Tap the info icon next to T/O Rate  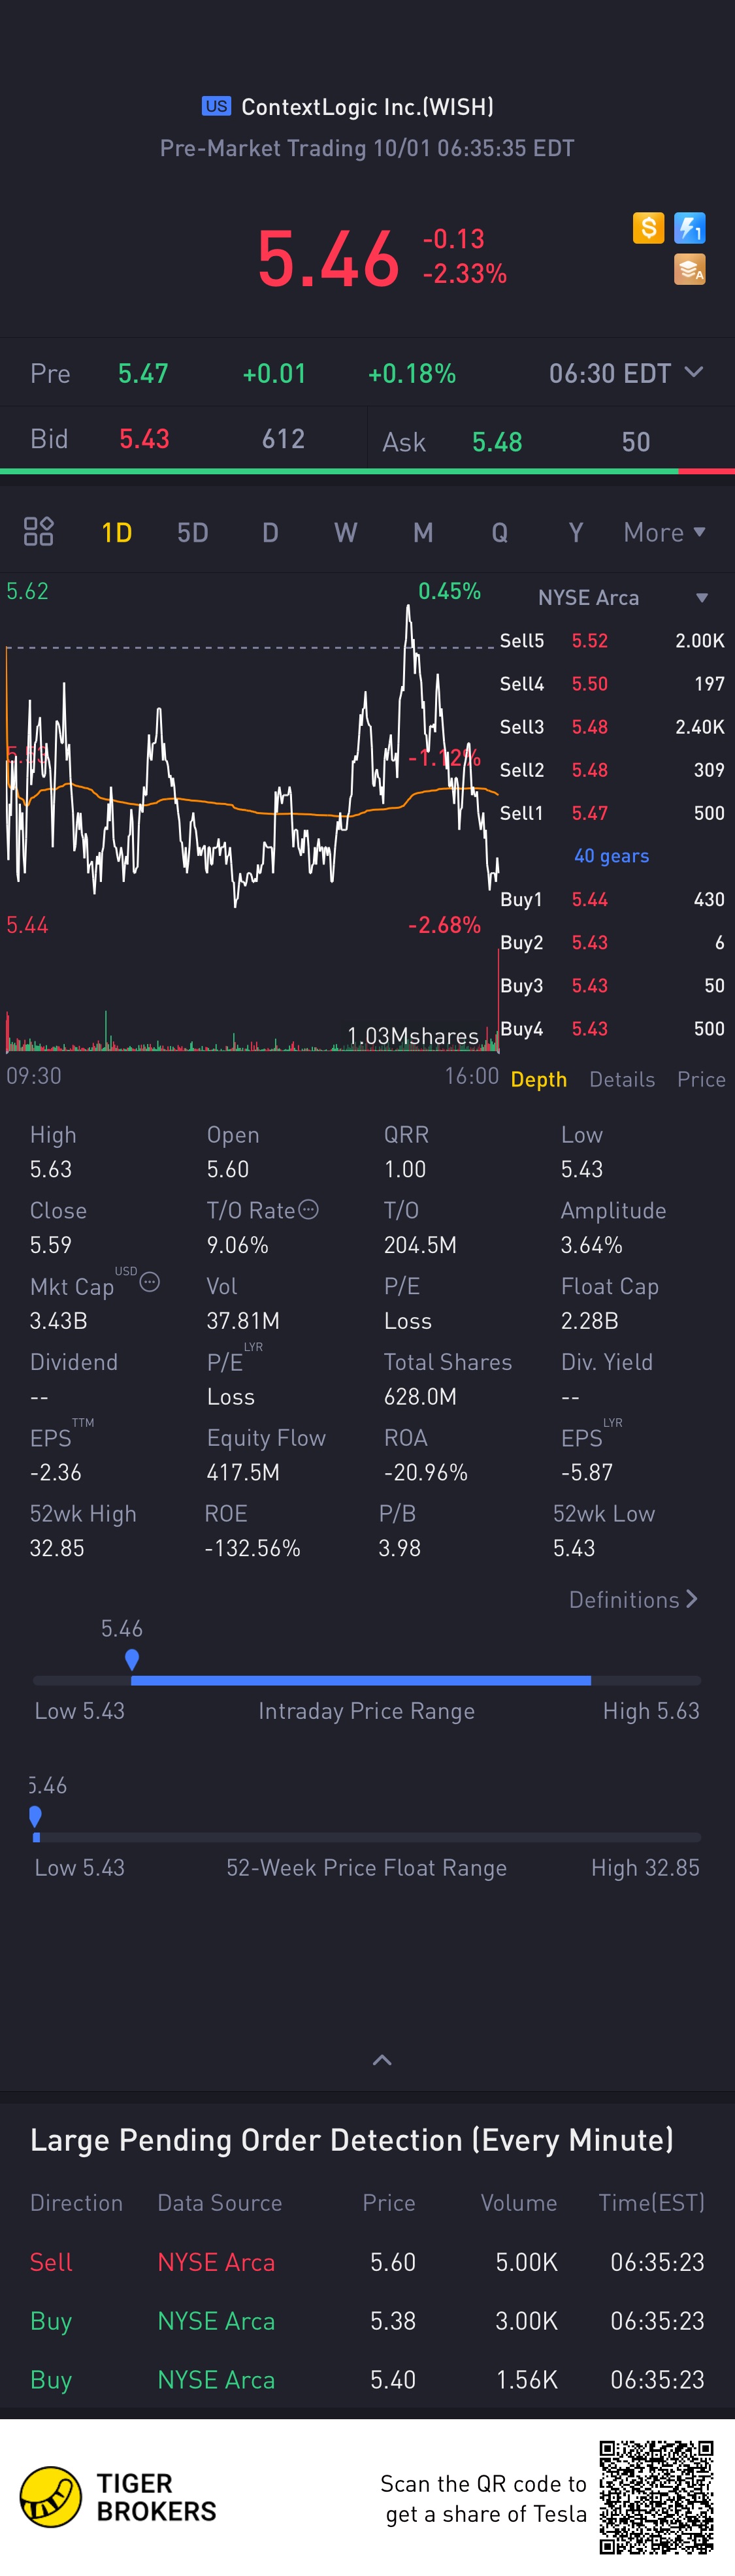click(309, 1209)
